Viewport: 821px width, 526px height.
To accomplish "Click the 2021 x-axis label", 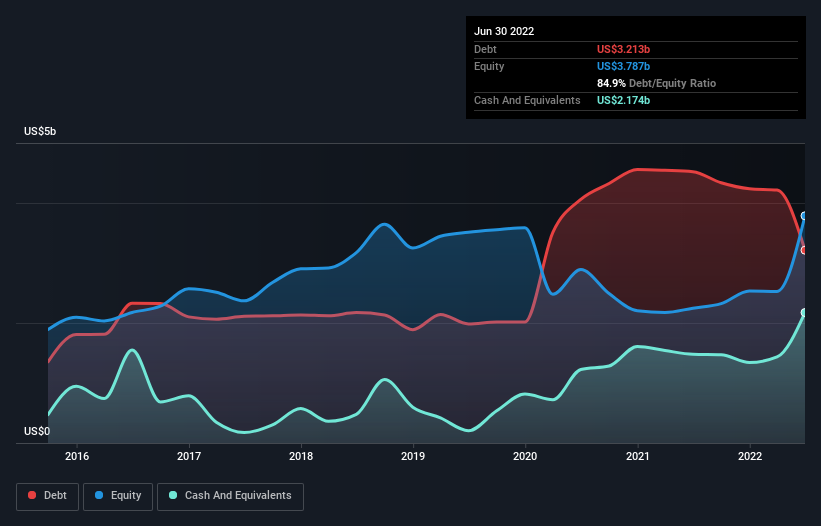I will [638, 456].
